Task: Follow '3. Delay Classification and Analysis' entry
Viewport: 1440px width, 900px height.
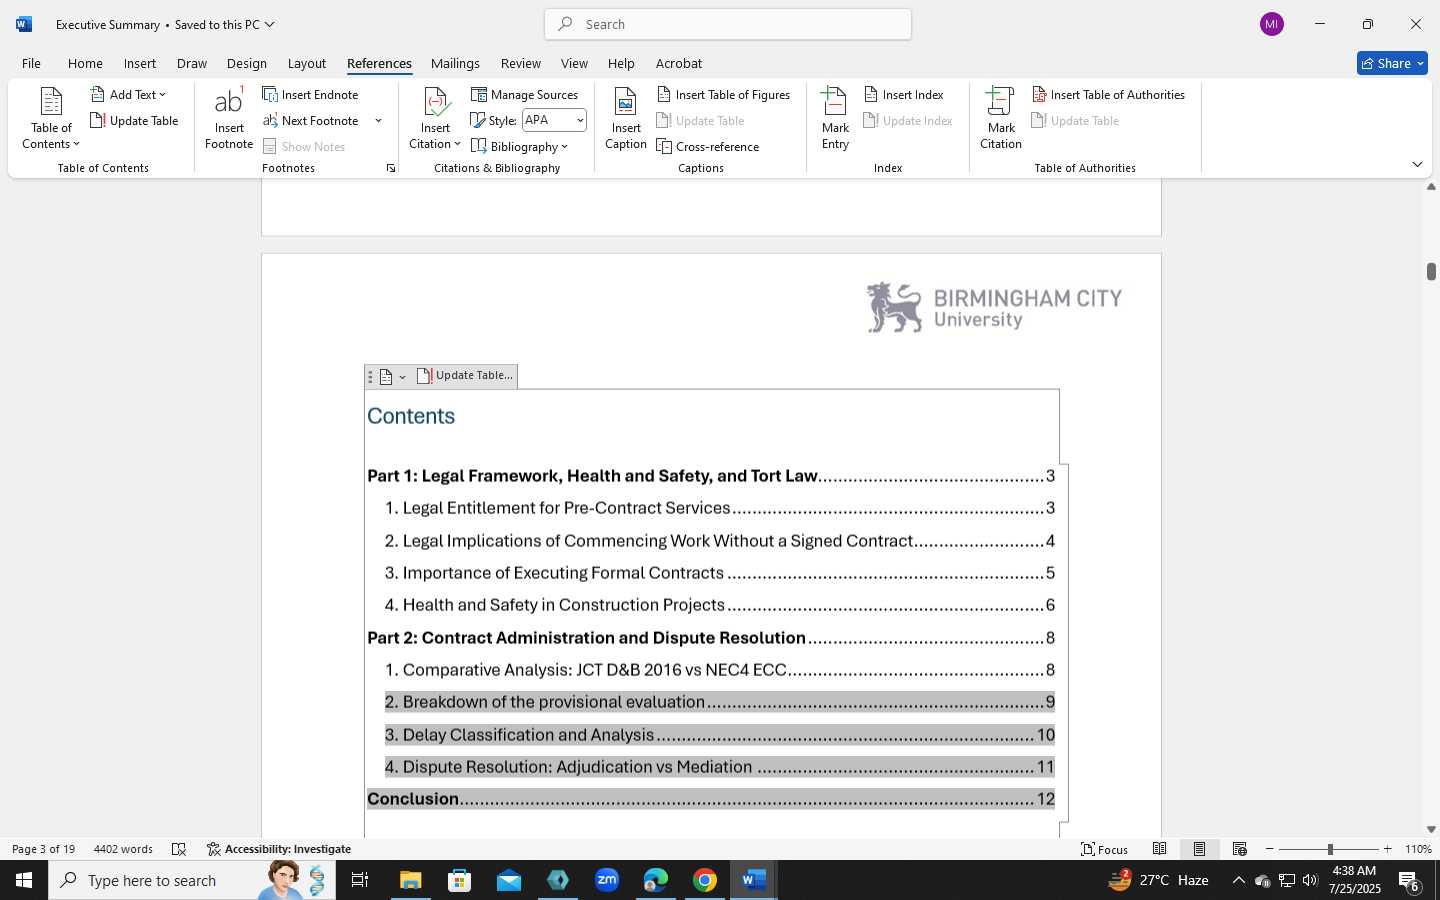Action: pos(720,735)
